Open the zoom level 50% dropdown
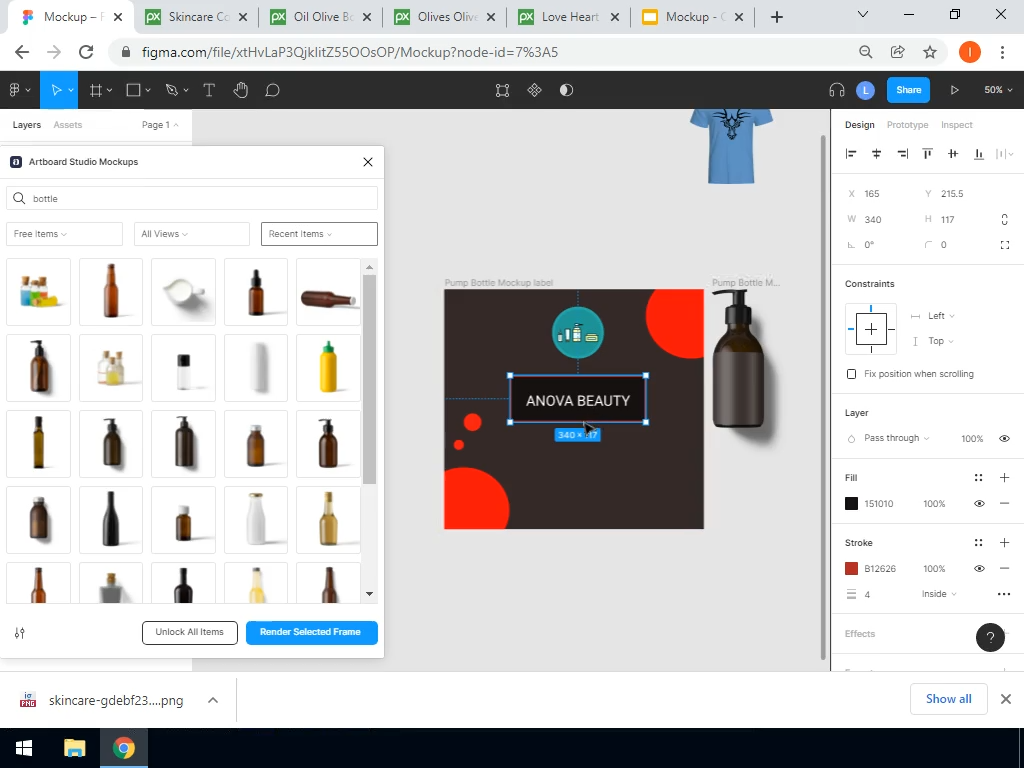 pos(997,90)
